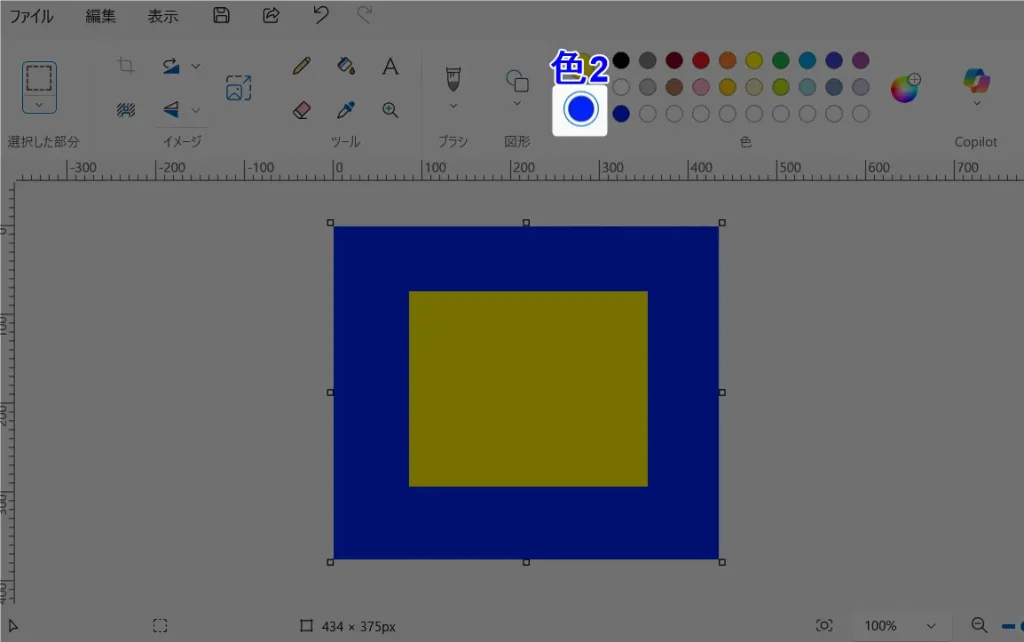Expand the 100% zoom level dropdown
Screen dimensions: 1024x642
(931, 626)
